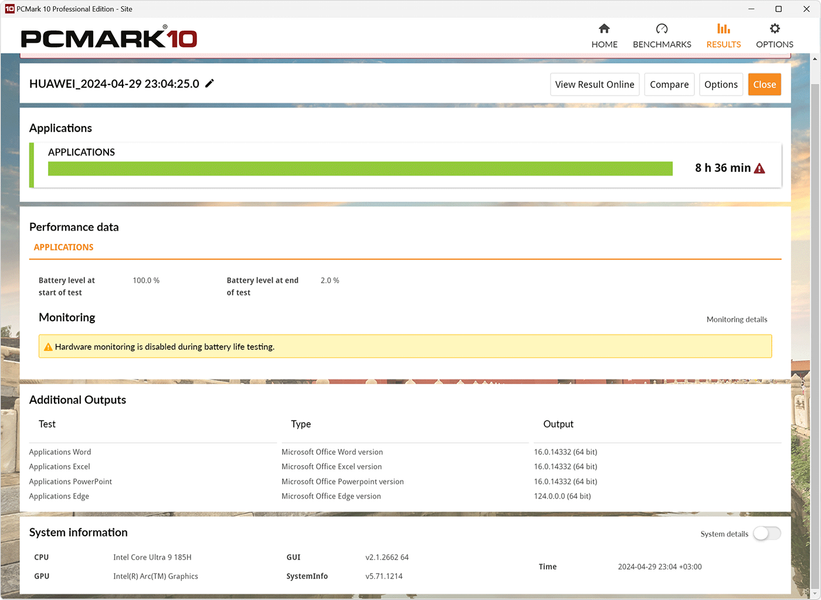Click the Microsoft Office Powerpoint version cell
The width and height of the screenshot is (821, 600).
342,482
